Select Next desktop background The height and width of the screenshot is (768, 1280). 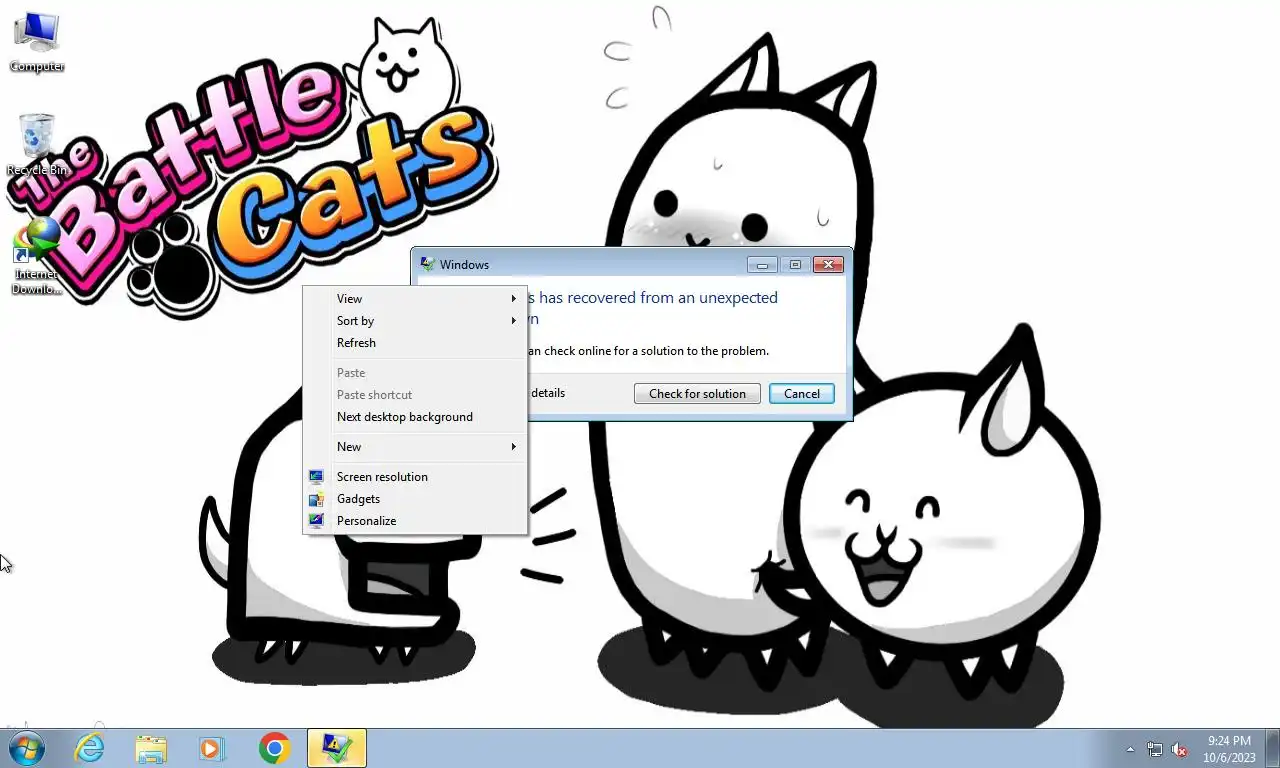coord(415,417)
